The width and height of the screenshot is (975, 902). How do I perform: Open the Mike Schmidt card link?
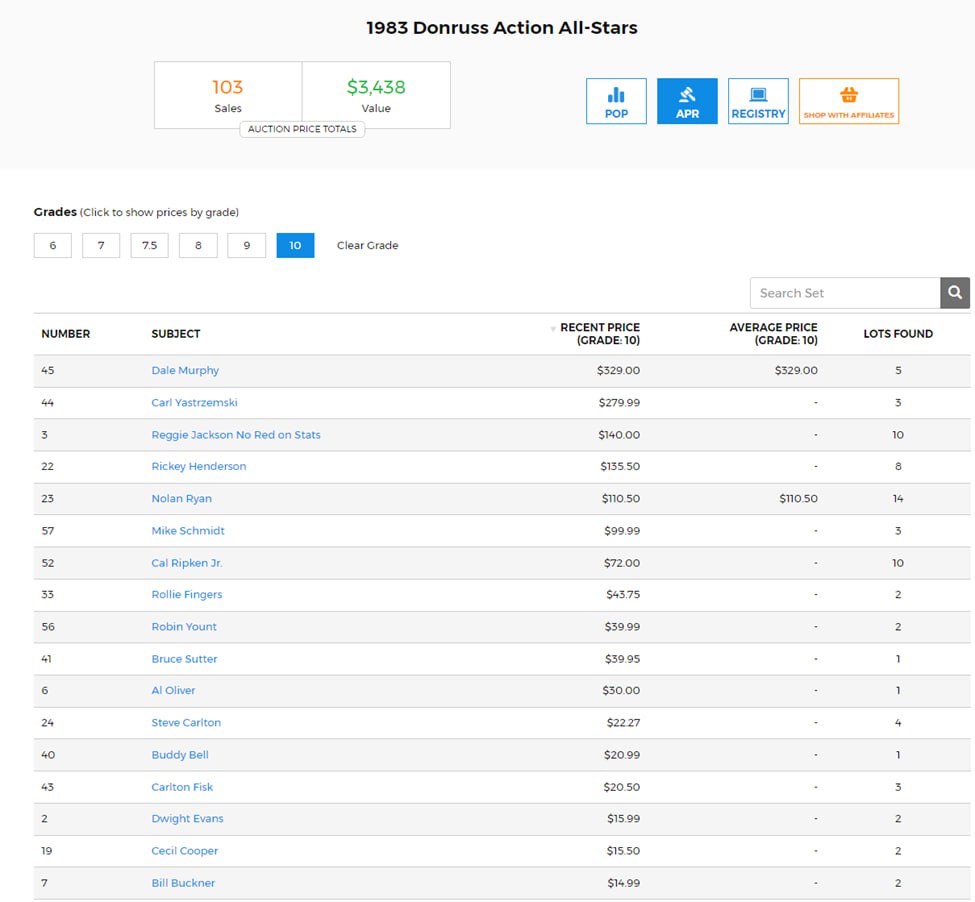click(188, 531)
